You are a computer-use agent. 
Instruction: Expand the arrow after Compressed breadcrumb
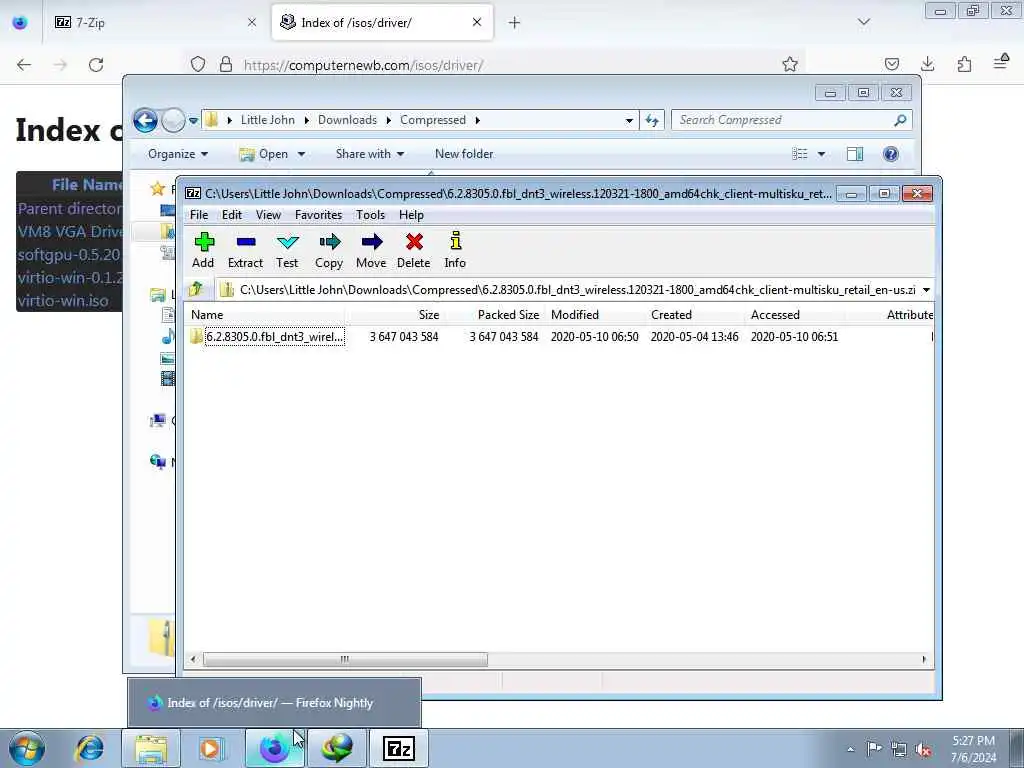pos(477,121)
